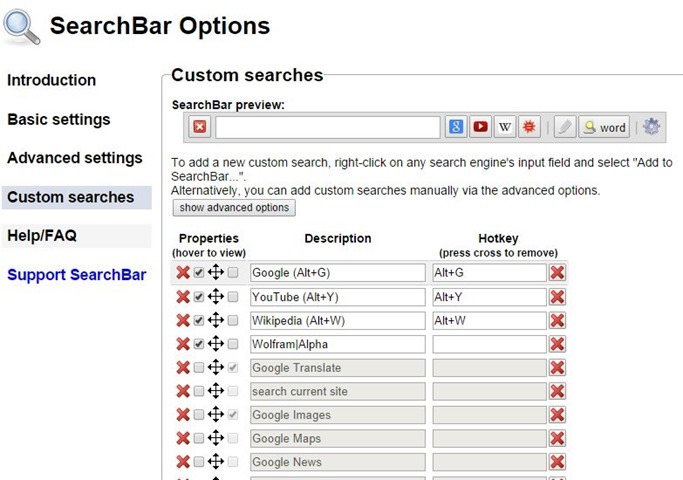Expand show advanced options
This screenshot has width=683, height=480.
pyautogui.click(x=234, y=208)
